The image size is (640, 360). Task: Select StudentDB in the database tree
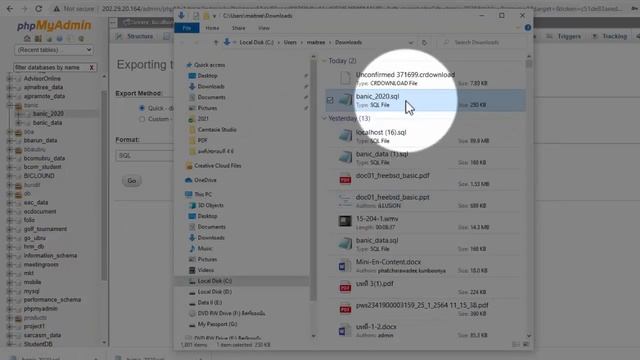coord(38,344)
